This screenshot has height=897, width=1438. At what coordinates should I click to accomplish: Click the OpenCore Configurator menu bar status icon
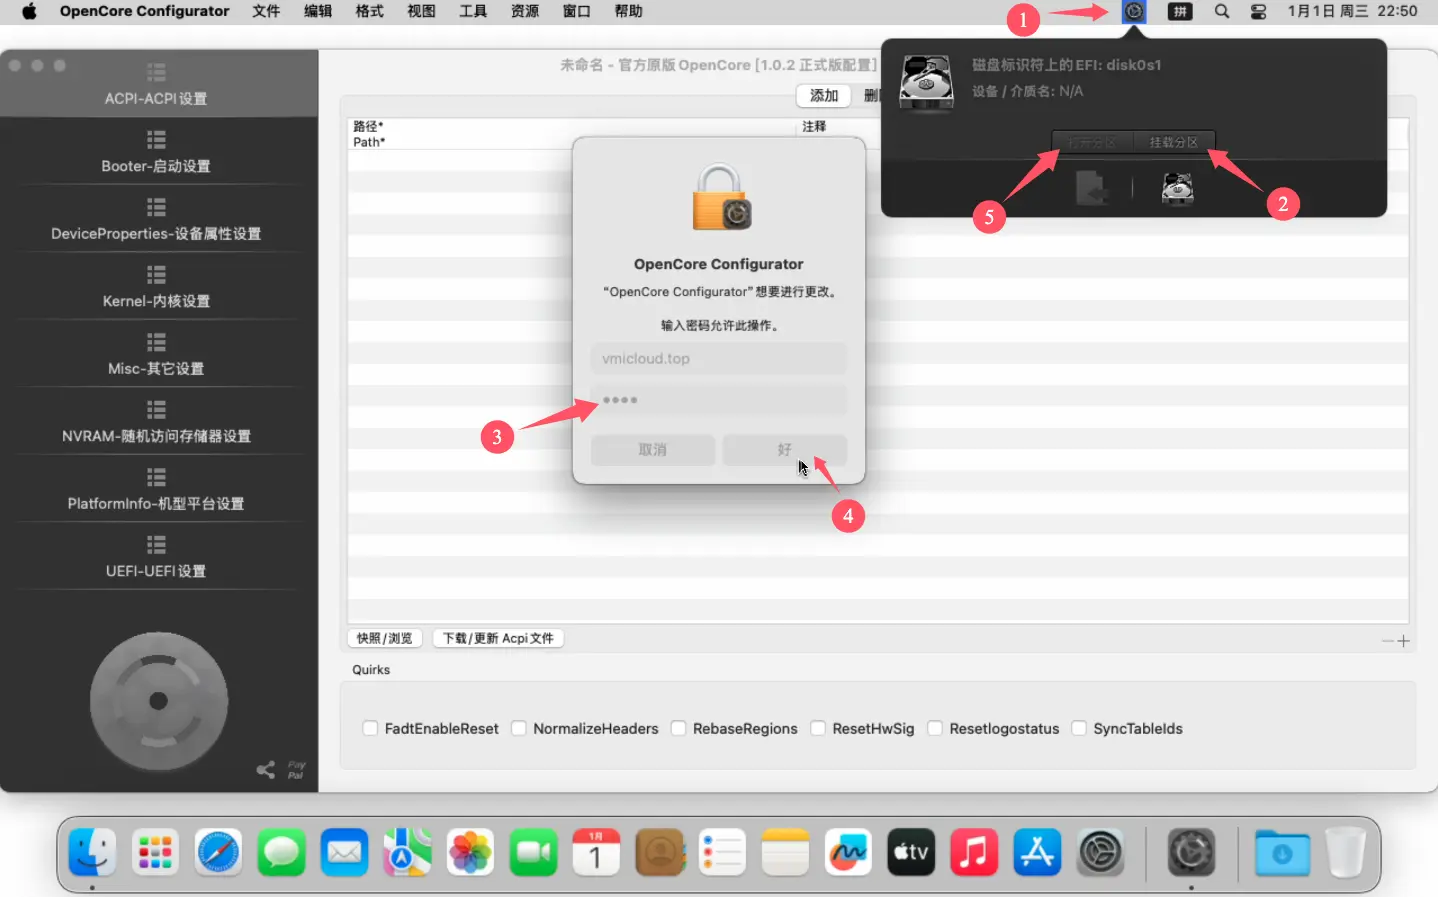pyautogui.click(x=1134, y=11)
